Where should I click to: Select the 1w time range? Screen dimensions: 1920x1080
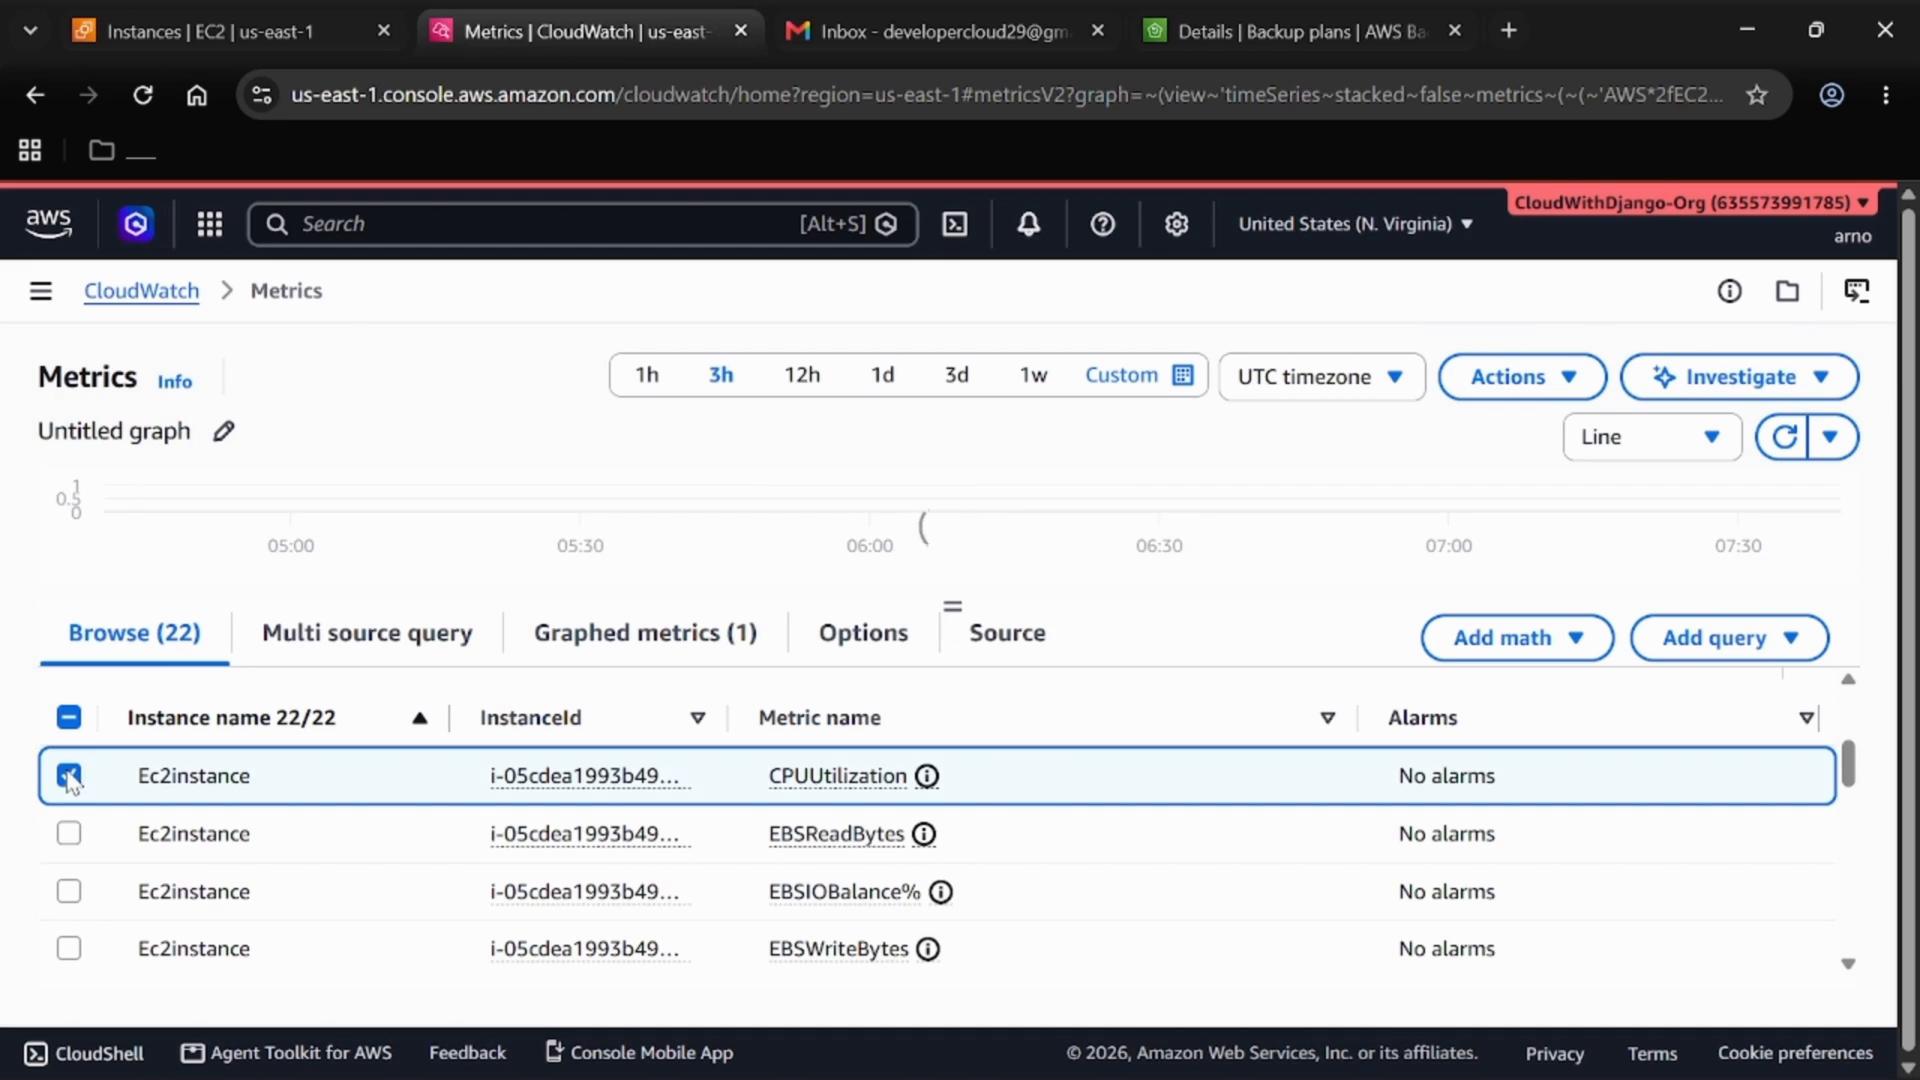(1033, 375)
